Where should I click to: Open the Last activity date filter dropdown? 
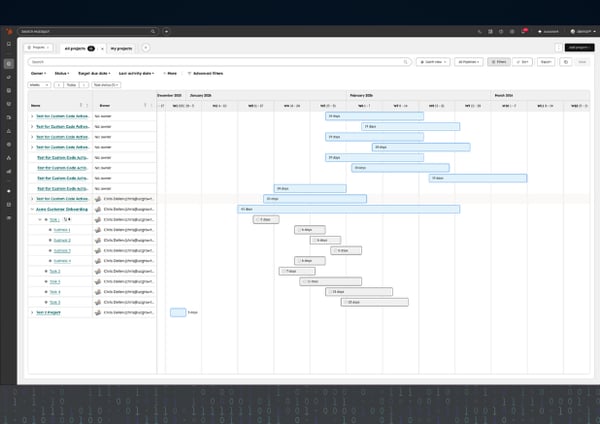point(136,73)
